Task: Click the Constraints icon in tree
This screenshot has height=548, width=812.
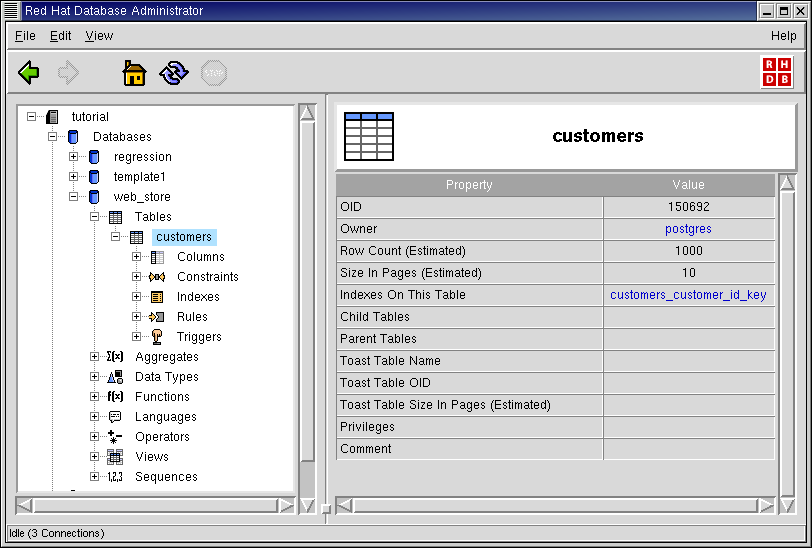Action: coord(157,277)
